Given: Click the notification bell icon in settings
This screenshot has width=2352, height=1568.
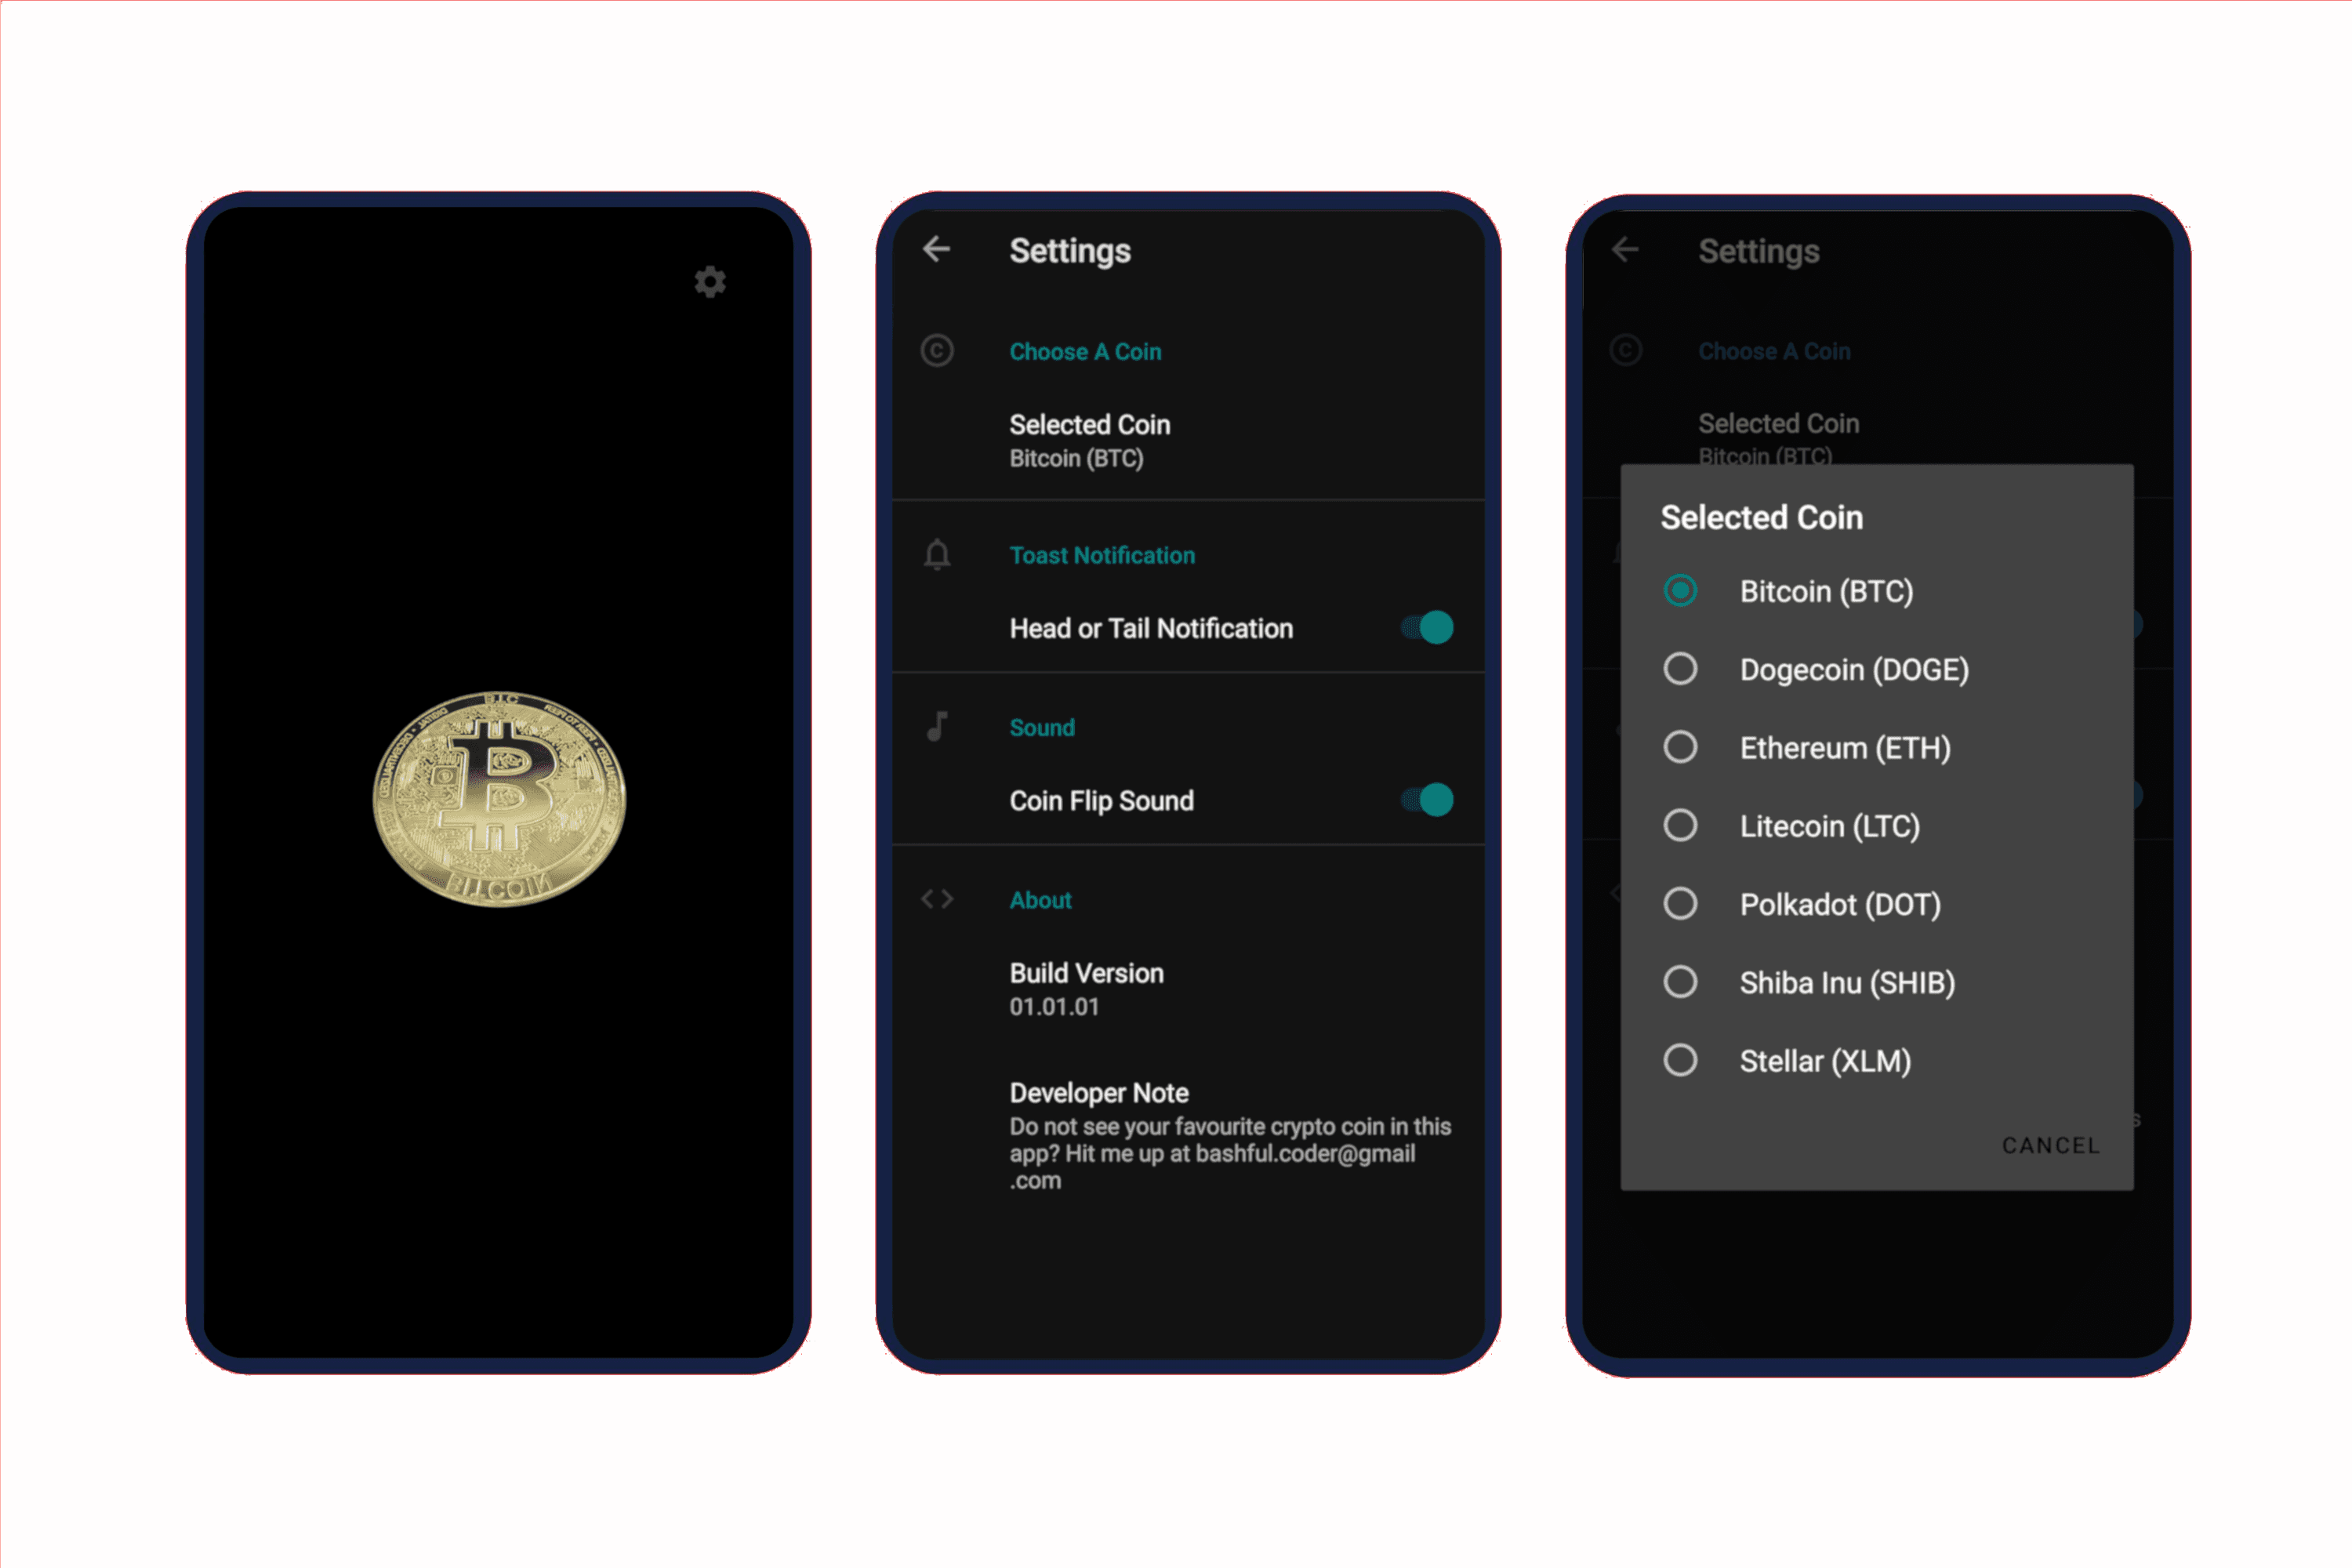Looking at the screenshot, I should point(936,555).
